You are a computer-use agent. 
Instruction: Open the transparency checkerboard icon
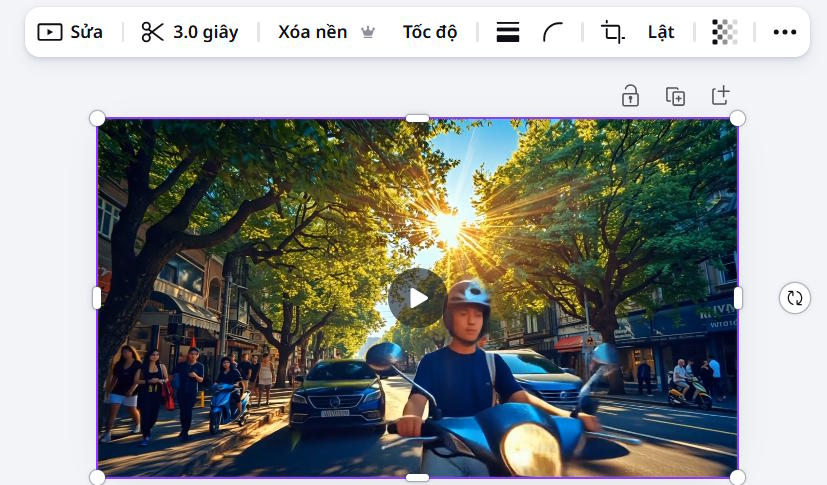tap(725, 32)
